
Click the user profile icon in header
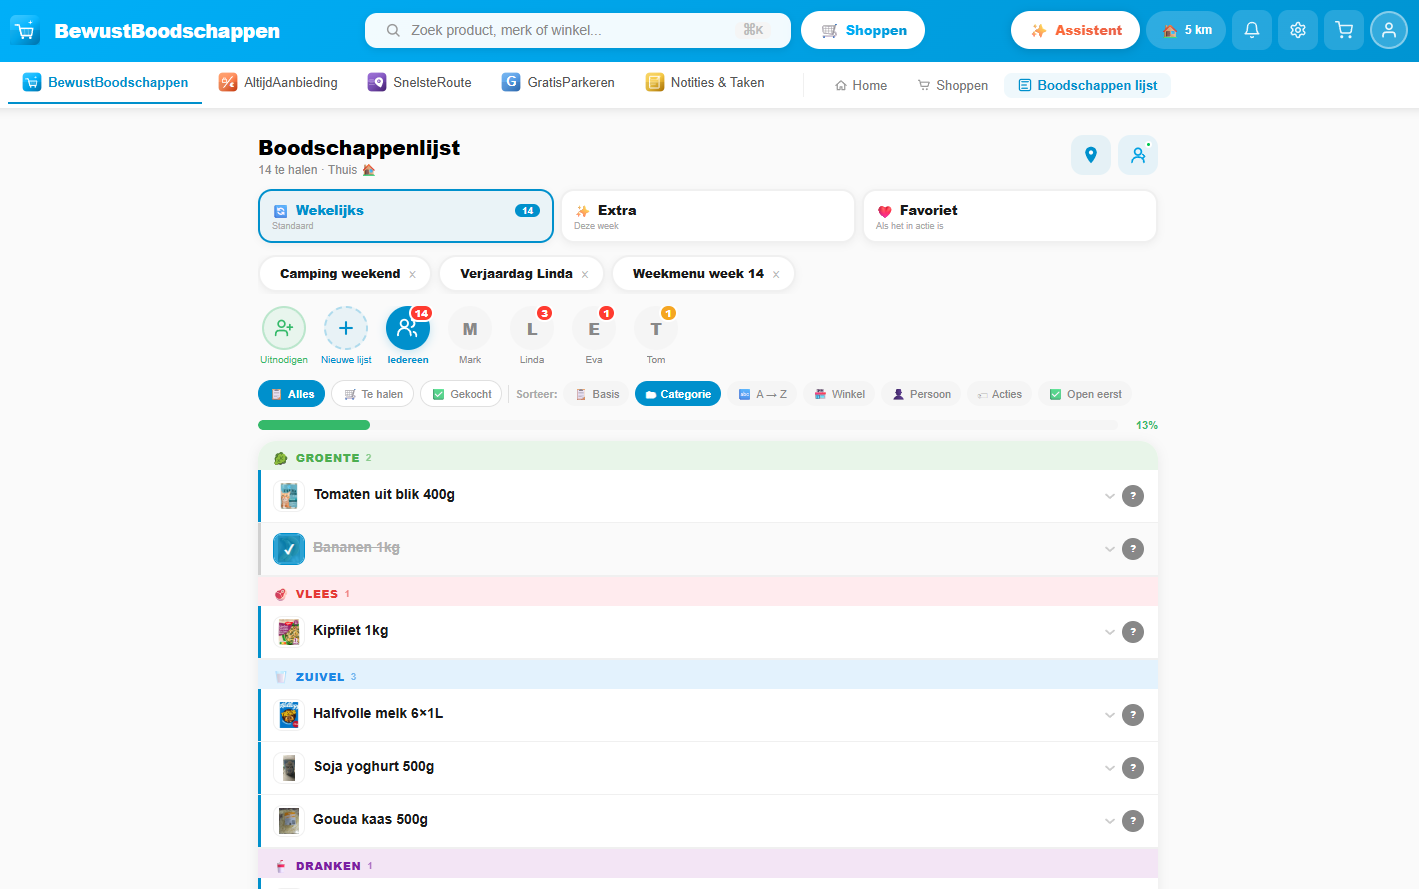tap(1388, 30)
